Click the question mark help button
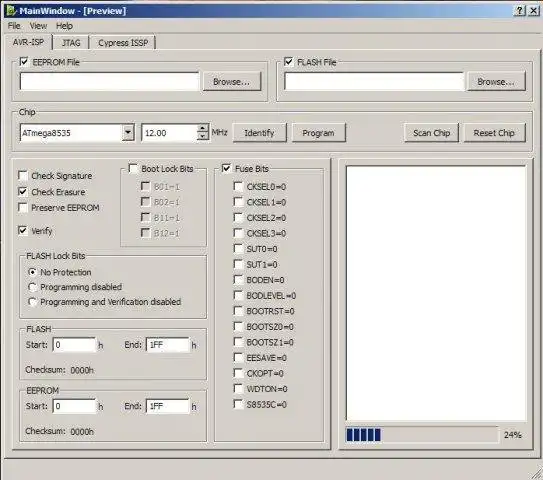The width and height of the screenshot is (543, 480). click(x=519, y=10)
